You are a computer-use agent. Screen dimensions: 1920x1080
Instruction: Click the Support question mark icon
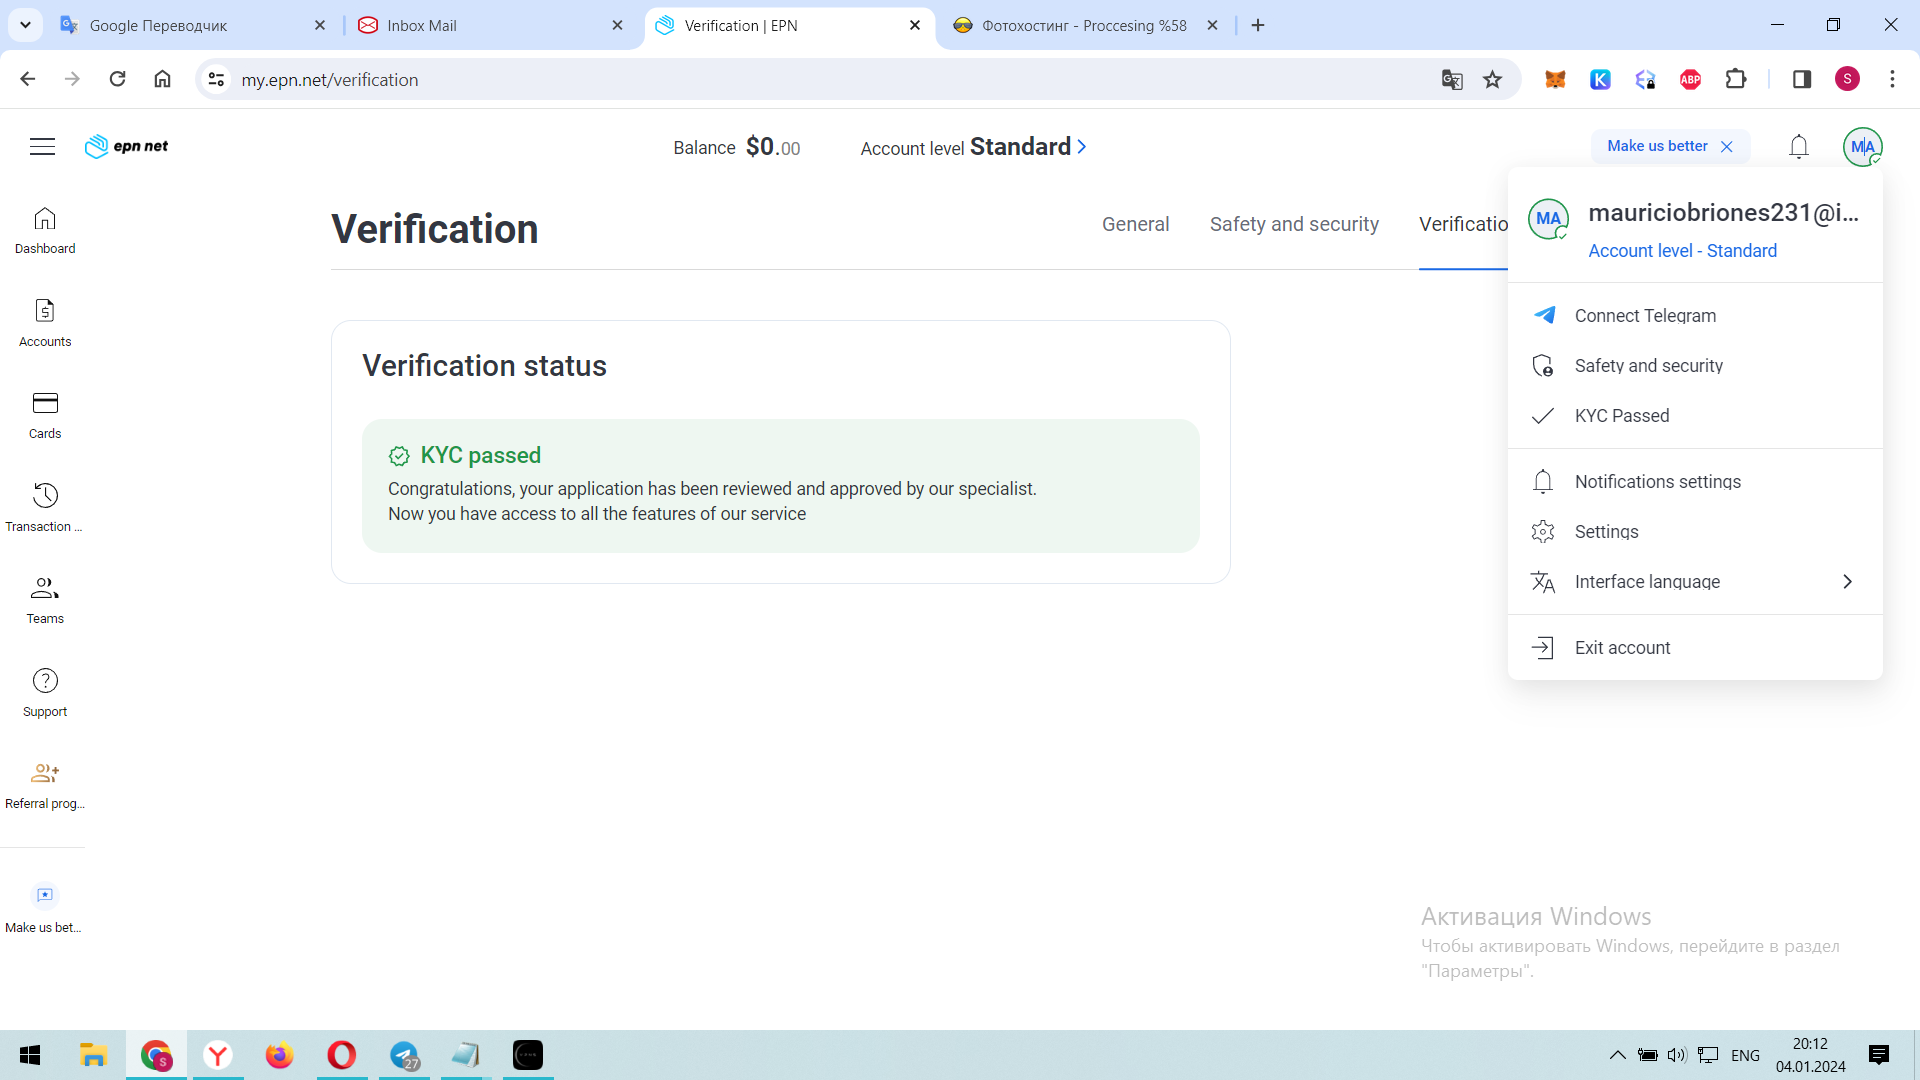coord(45,681)
